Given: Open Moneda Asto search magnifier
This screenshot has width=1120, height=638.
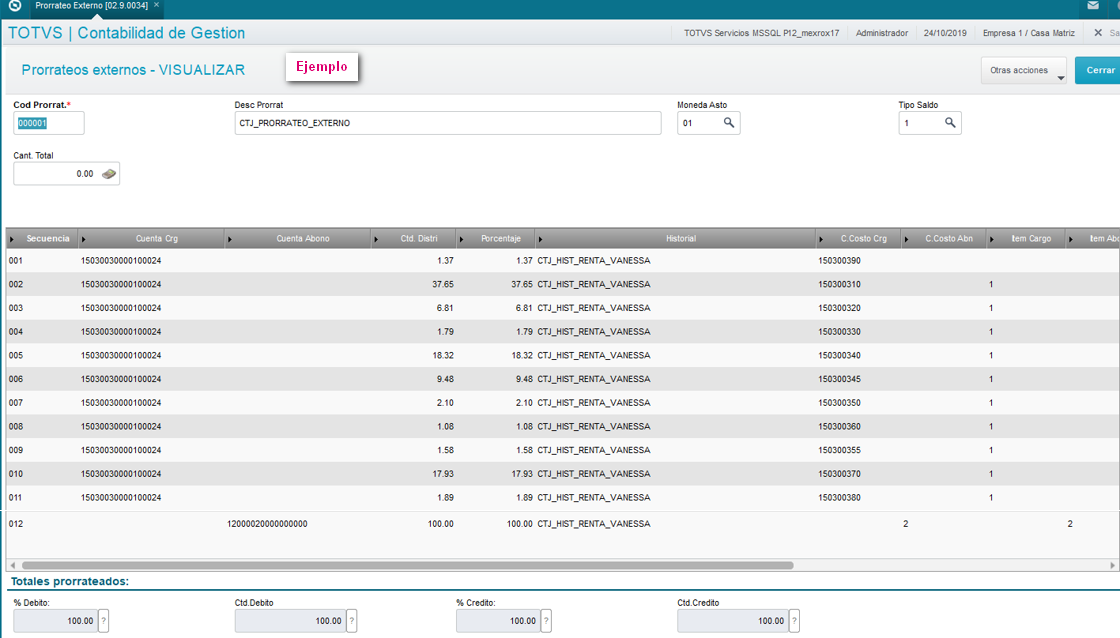Looking at the screenshot, I should tap(729, 123).
